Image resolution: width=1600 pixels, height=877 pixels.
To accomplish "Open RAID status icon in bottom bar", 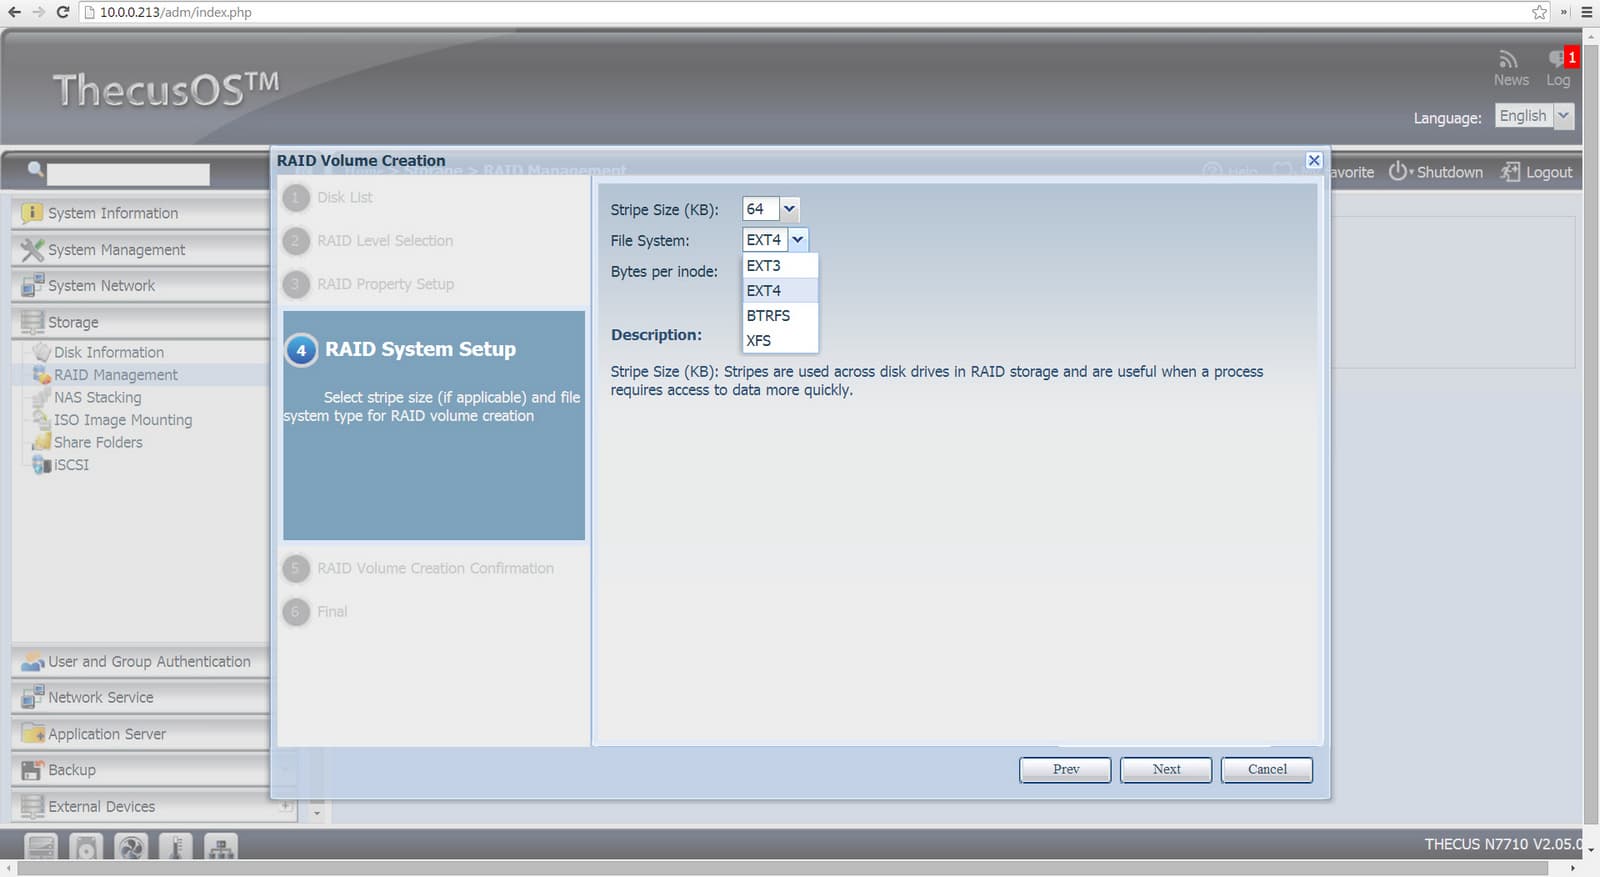I will [41, 847].
